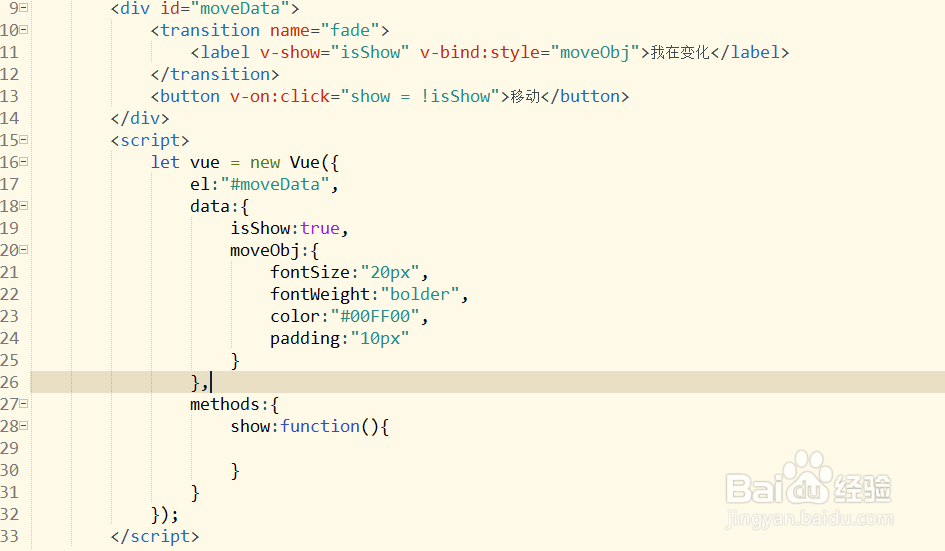The image size is (945, 551).
Task: Click the name="fade" attribute text
Action: [x=325, y=30]
